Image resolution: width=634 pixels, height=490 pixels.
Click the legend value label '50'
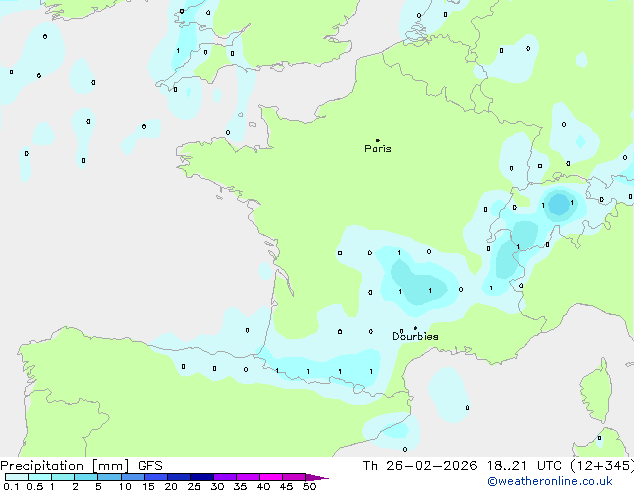coord(309,486)
